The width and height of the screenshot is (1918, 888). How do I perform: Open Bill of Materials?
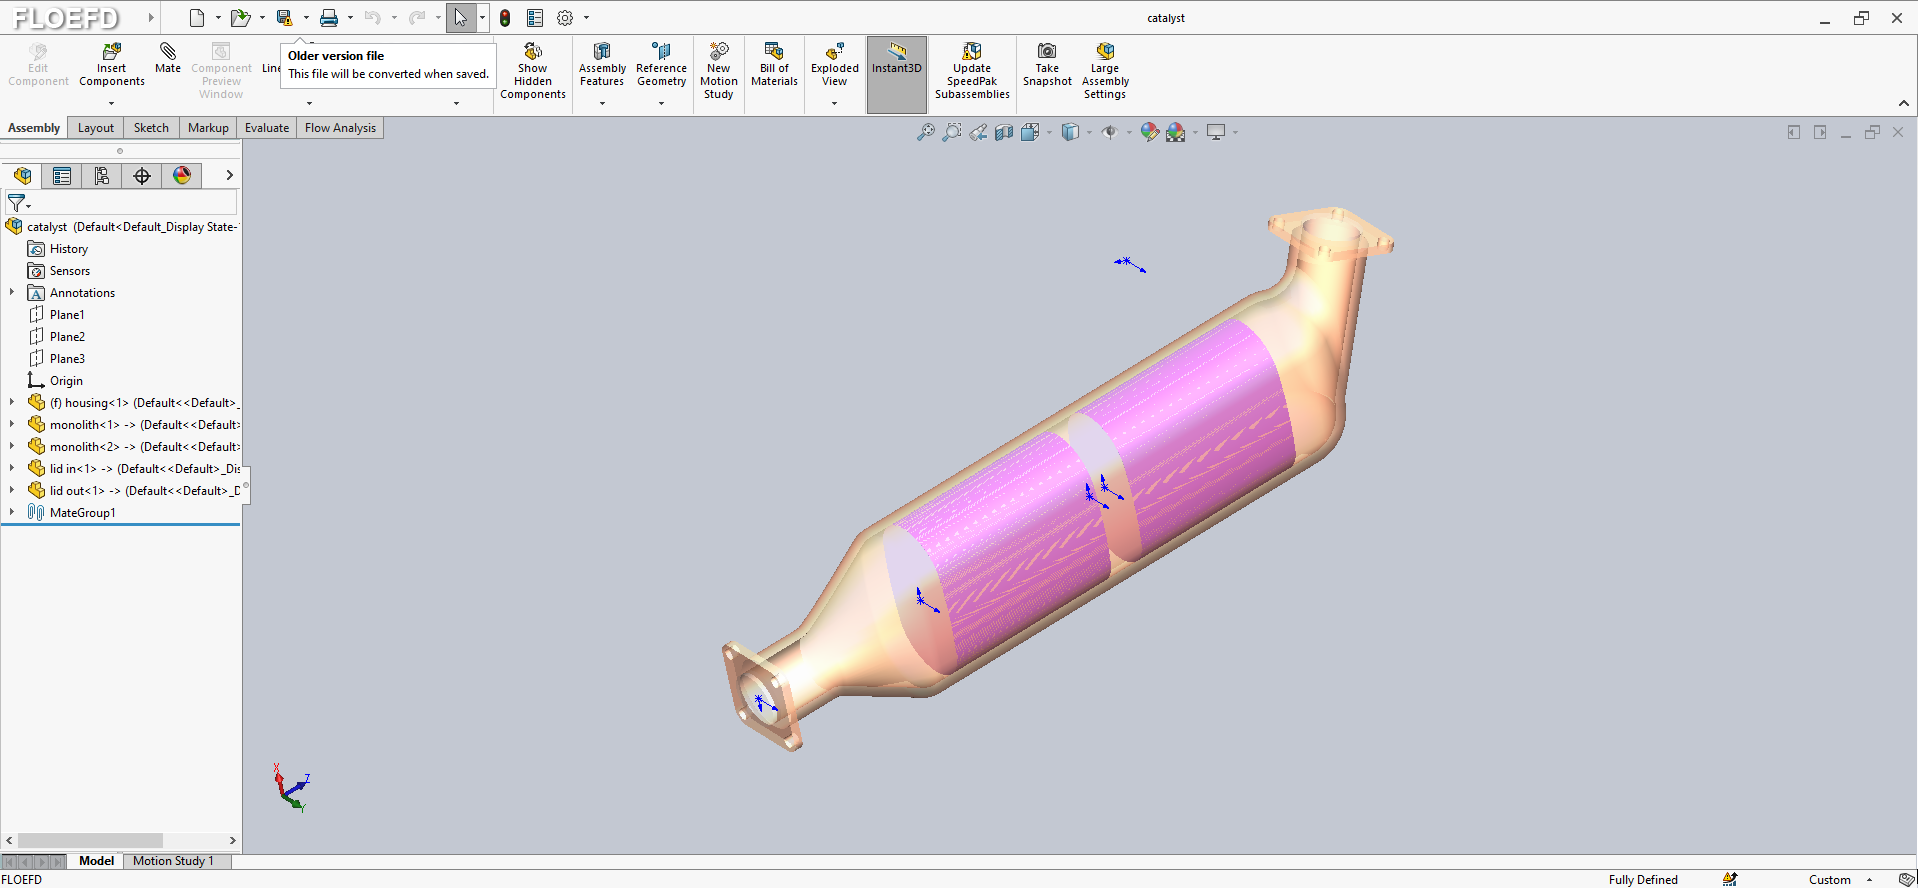(774, 65)
